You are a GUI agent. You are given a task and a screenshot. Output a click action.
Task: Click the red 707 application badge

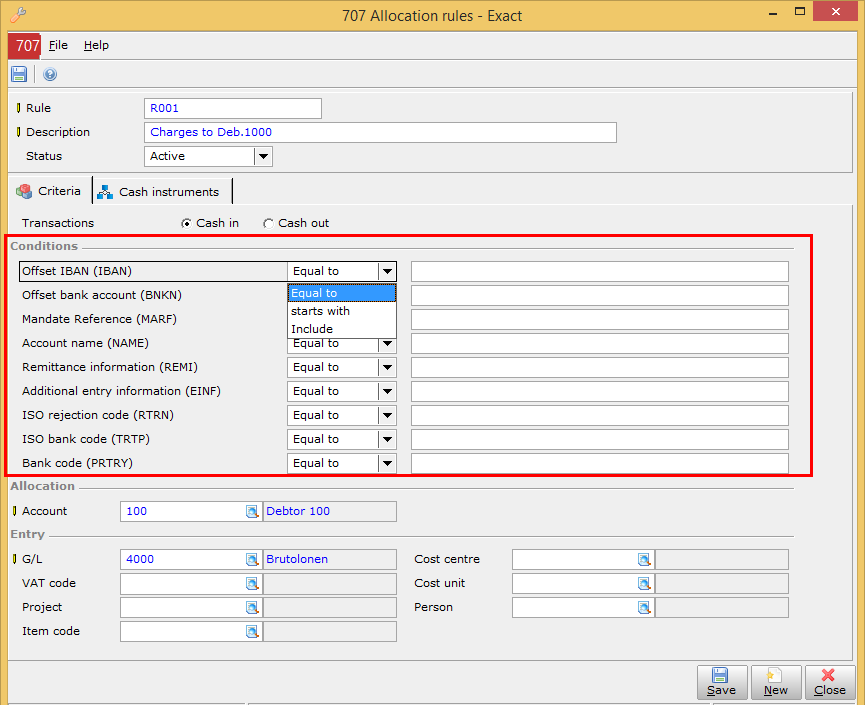coord(24,45)
